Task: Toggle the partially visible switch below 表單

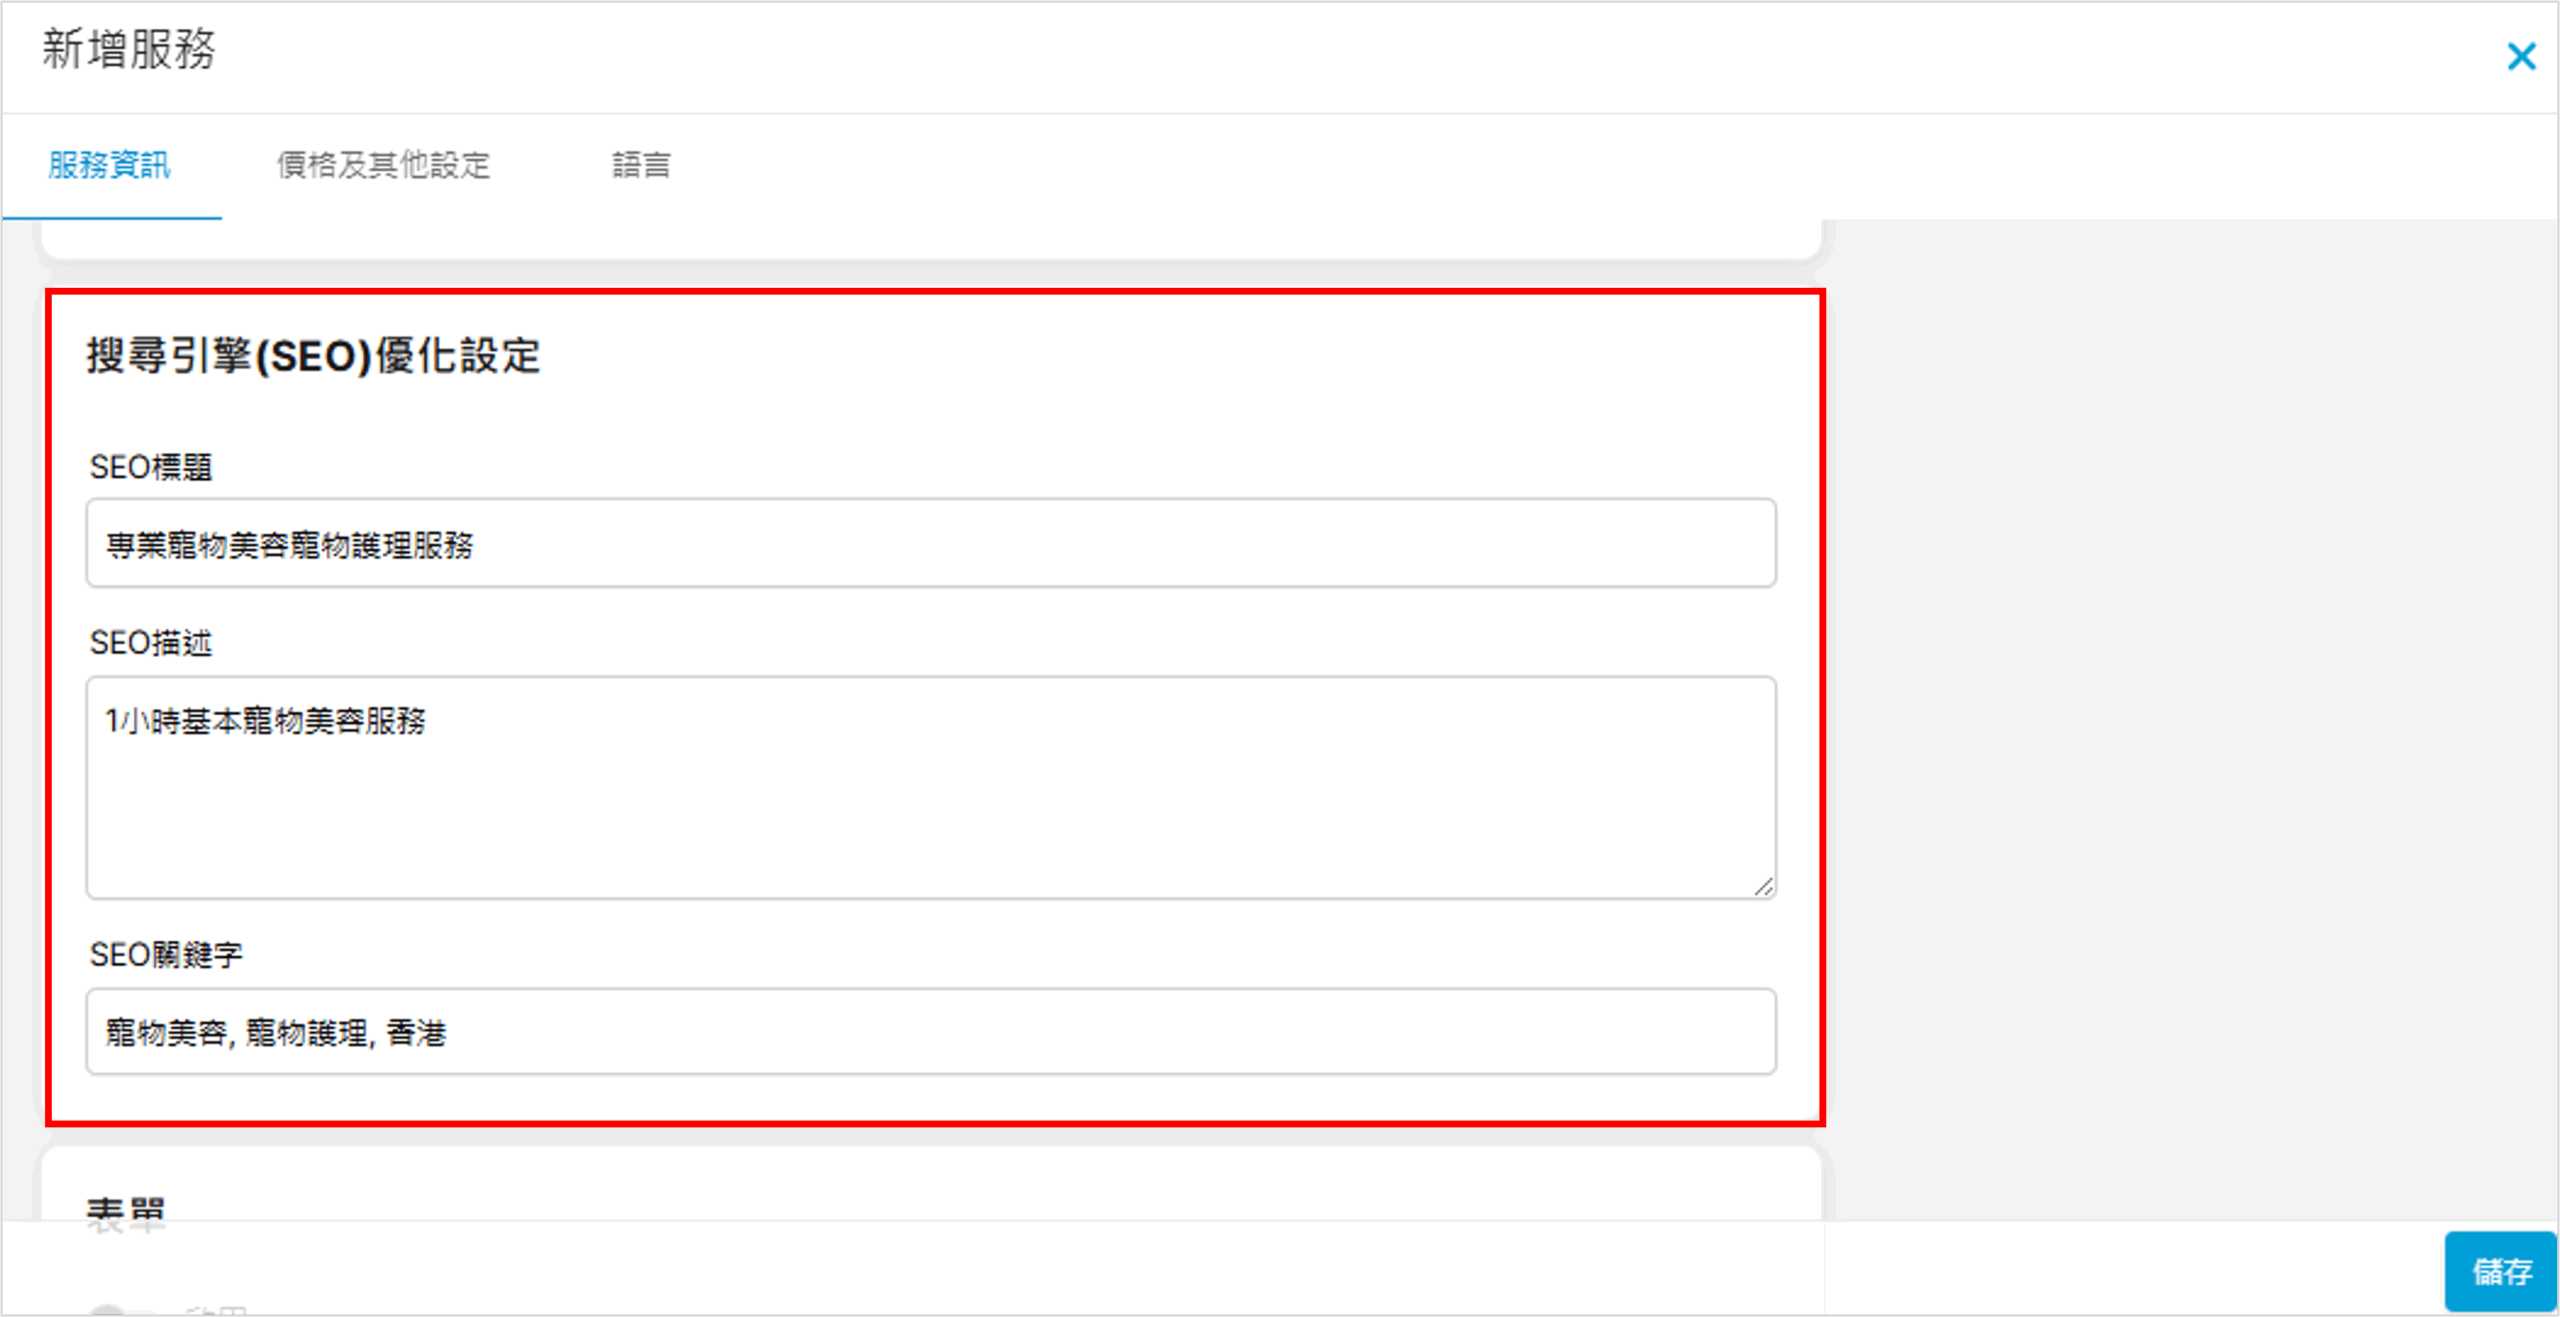Action: click(x=112, y=1309)
